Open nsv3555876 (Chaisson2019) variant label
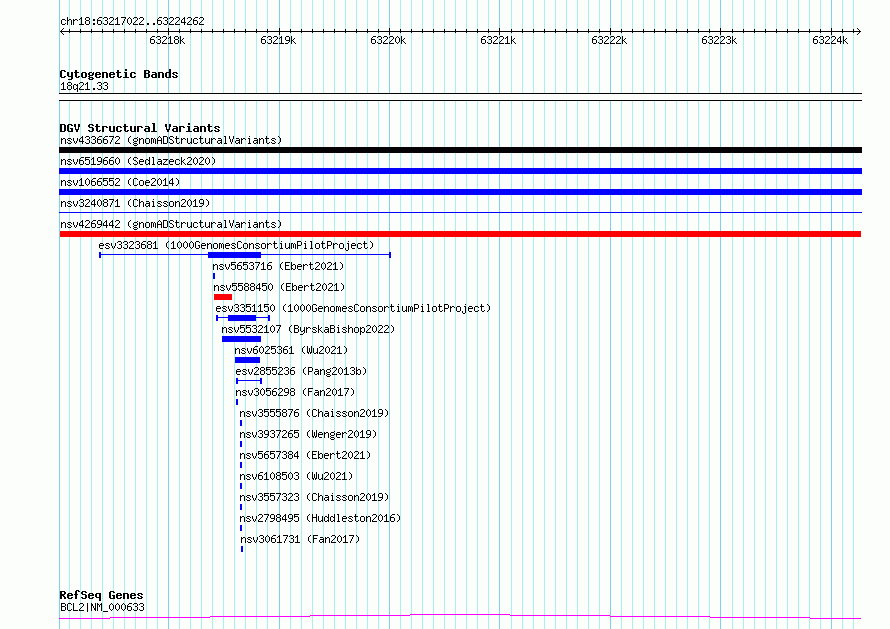890x629 pixels. click(x=314, y=413)
